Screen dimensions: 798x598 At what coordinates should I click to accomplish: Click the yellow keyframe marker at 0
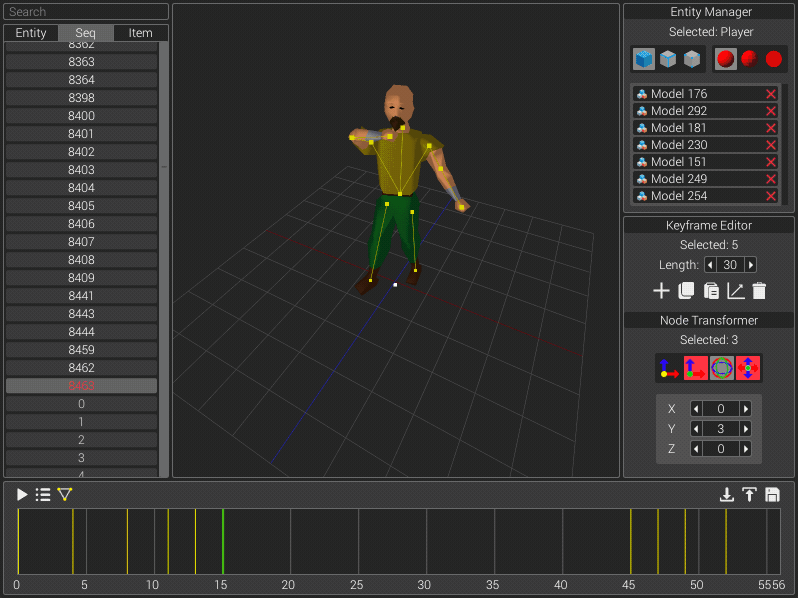18,541
